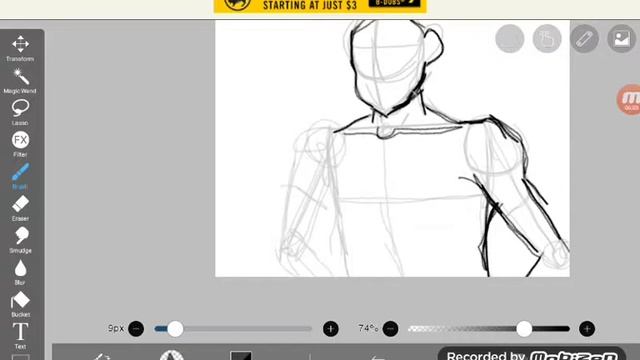Click the brush size slider handle

click(175, 329)
